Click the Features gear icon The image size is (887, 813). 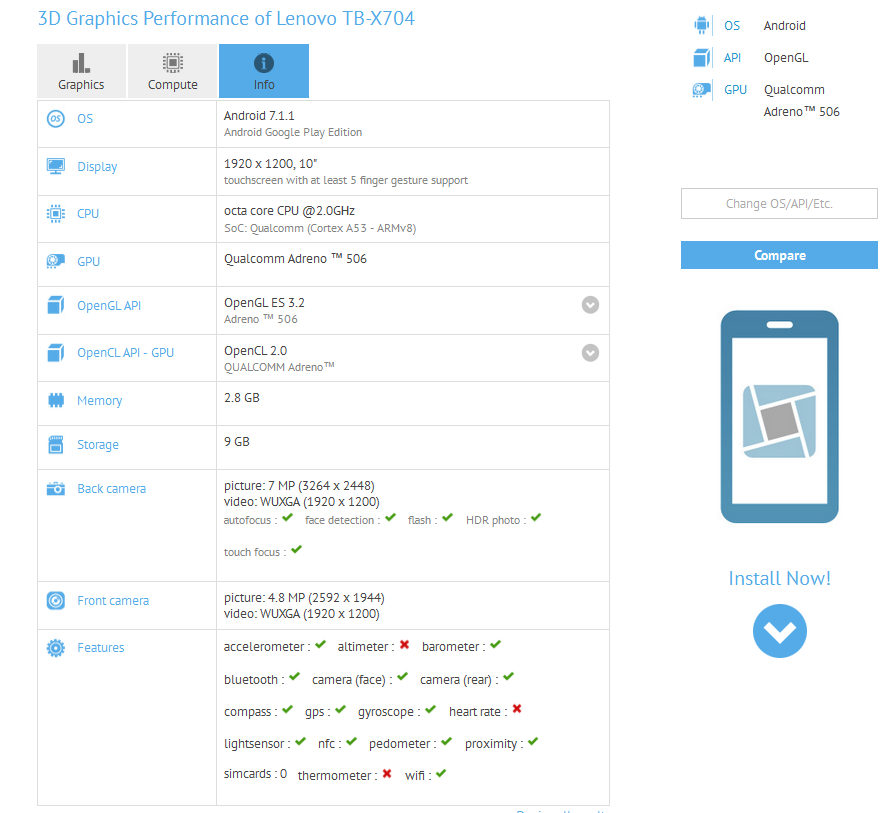[x=55, y=648]
